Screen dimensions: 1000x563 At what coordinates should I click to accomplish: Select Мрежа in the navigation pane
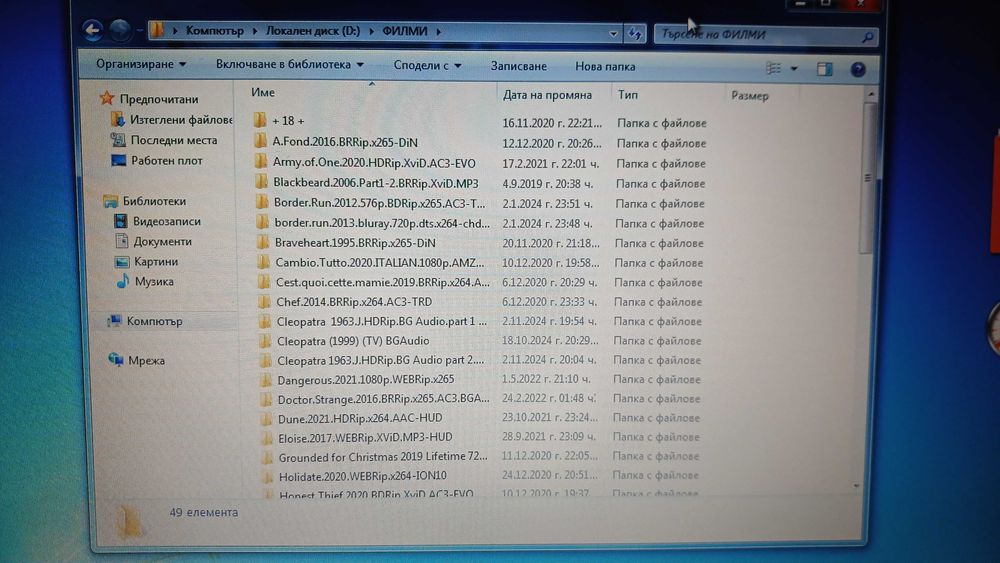click(146, 360)
